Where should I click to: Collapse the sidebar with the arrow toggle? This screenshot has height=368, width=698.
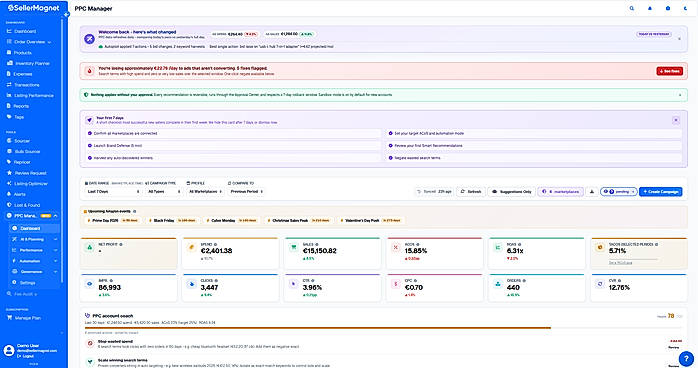pyautogui.click(x=66, y=15)
